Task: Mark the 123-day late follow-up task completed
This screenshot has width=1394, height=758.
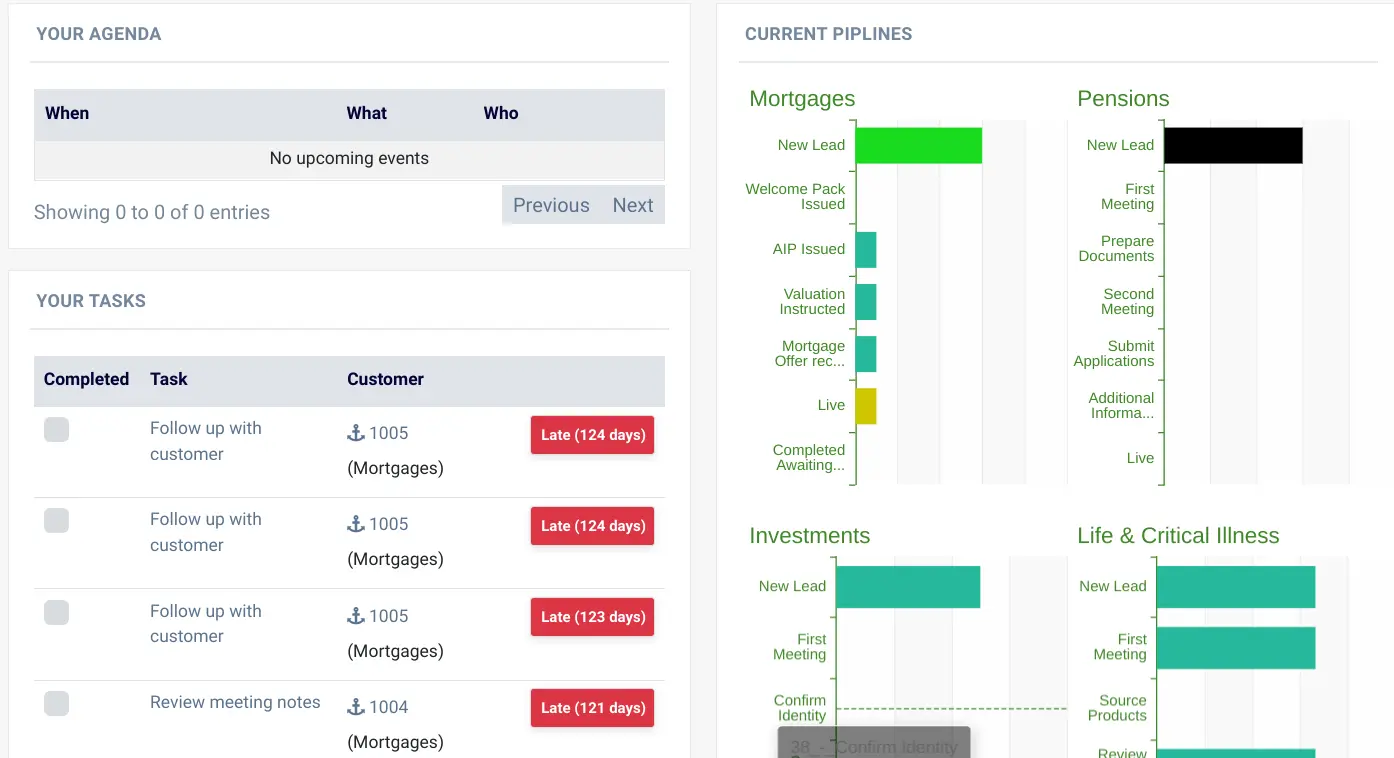Action: 56,612
